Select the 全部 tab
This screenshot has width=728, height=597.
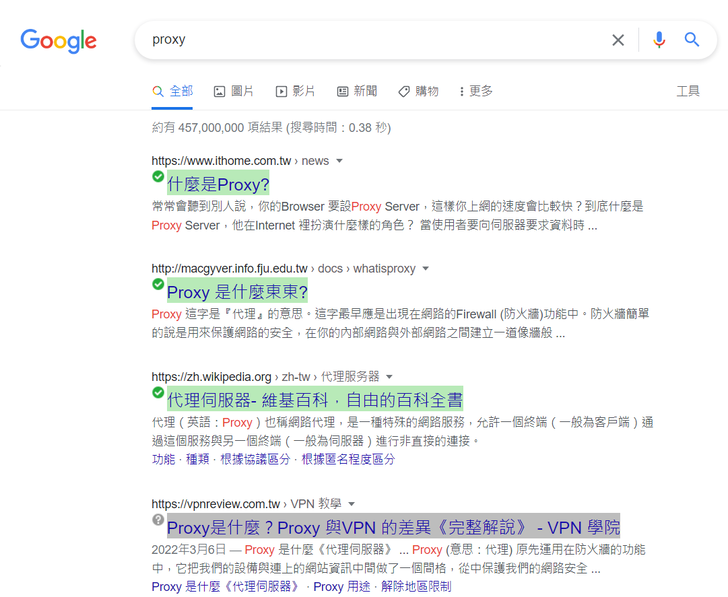coord(172,91)
